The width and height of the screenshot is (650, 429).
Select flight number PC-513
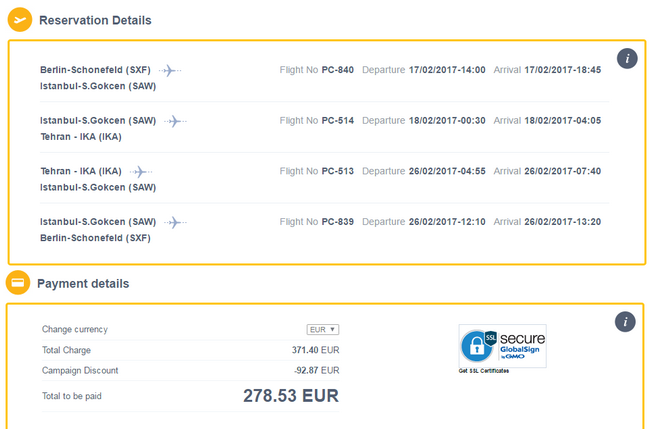tap(337, 171)
